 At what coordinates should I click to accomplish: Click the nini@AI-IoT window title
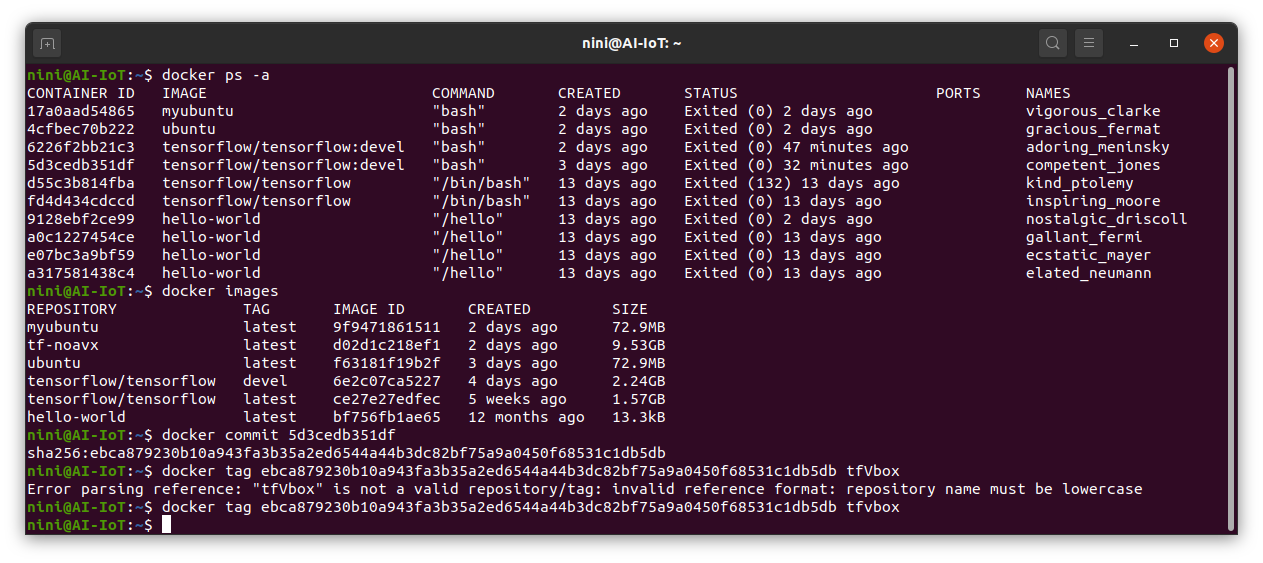[x=631, y=43]
